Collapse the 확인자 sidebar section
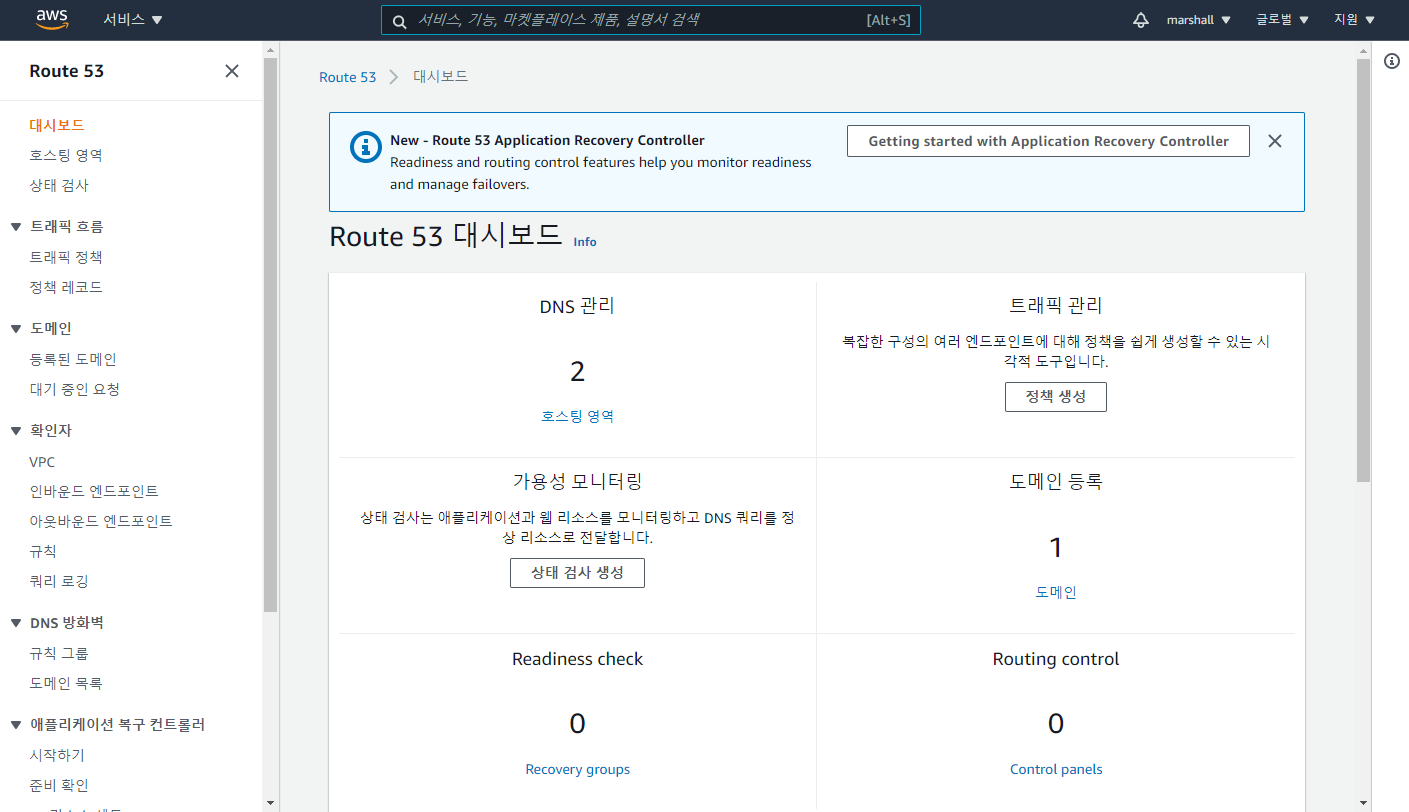The height and width of the screenshot is (812, 1409). click(16, 431)
